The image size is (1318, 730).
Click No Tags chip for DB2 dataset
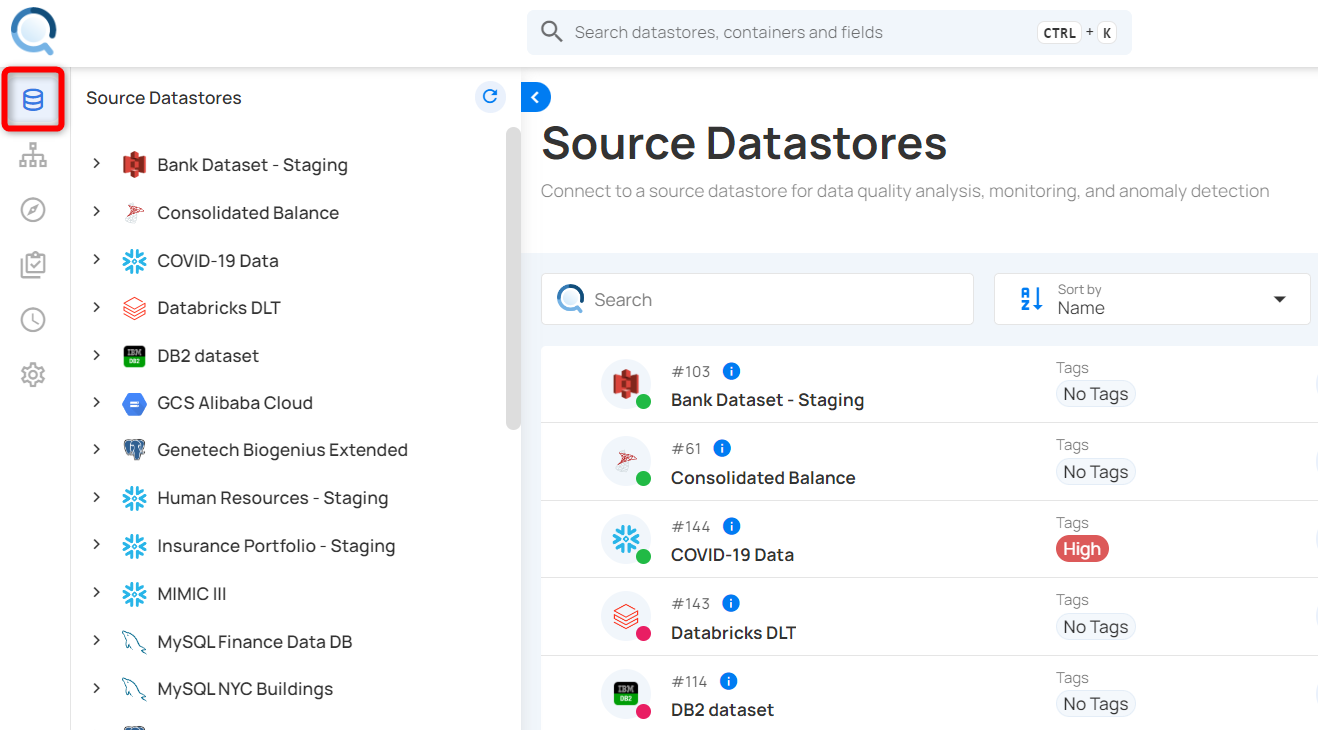tap(1096, 704)
